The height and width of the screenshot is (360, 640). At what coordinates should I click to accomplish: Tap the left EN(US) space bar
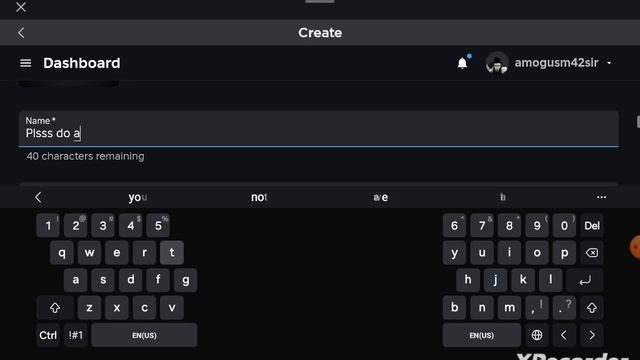pyautogui.click(x=144, y=335)
